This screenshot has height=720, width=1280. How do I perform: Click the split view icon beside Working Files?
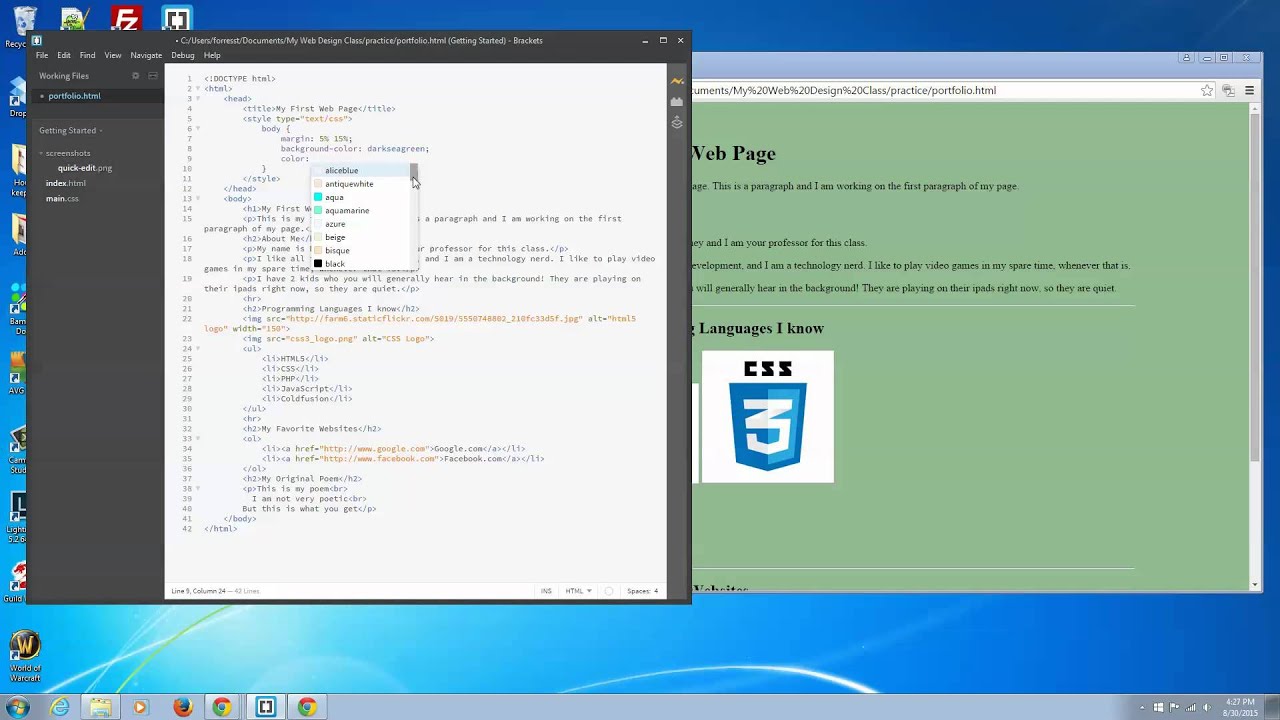coord(153,76)
